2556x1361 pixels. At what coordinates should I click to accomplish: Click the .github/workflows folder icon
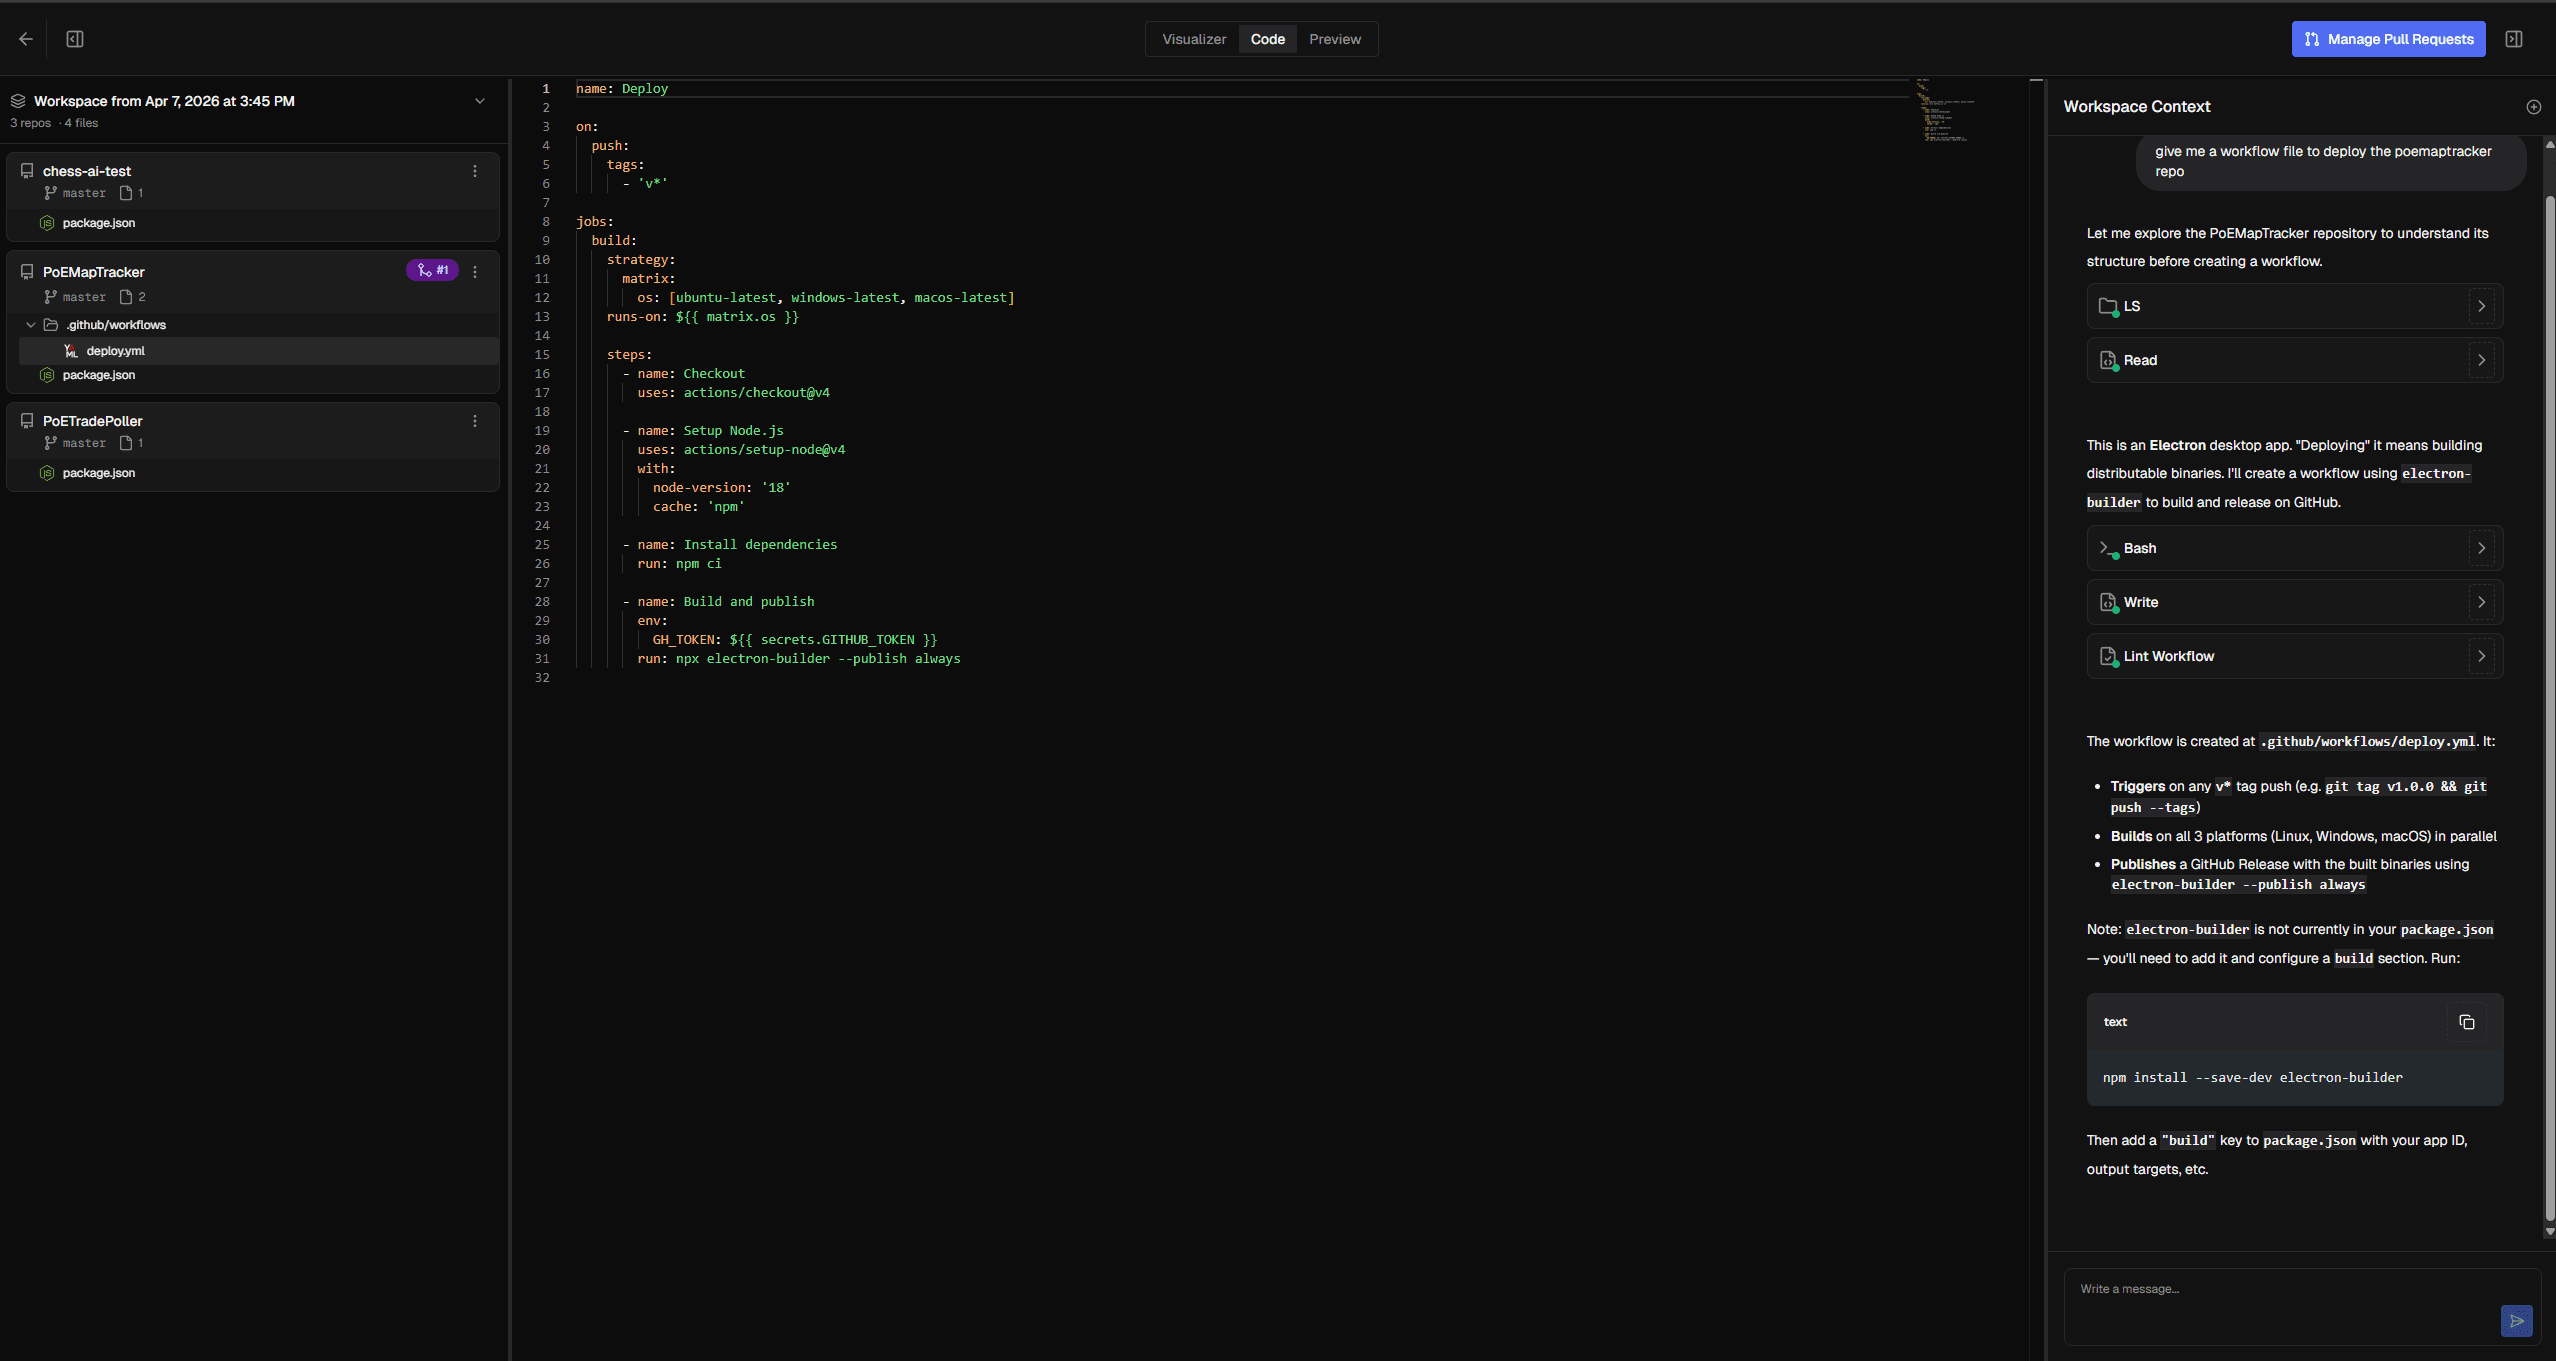click(51, 325)
